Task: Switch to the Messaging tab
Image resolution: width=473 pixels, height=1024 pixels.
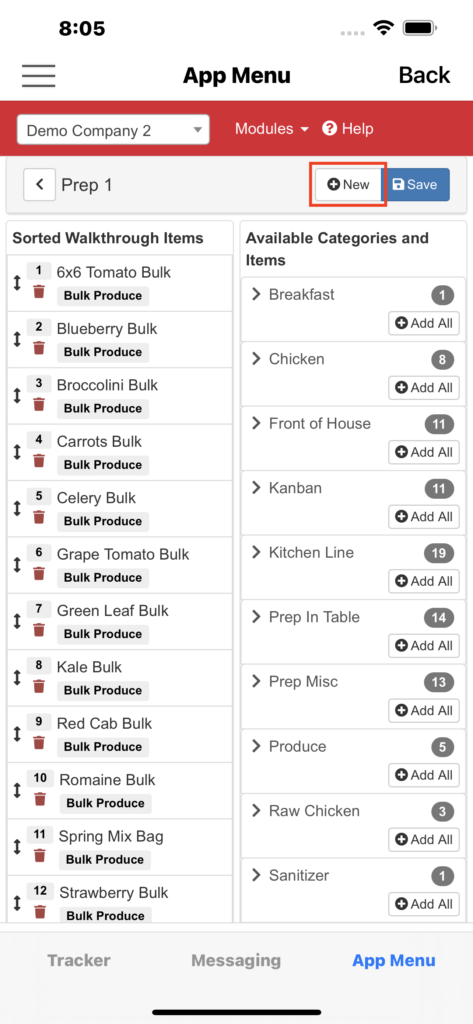Action: click(236, 960)
